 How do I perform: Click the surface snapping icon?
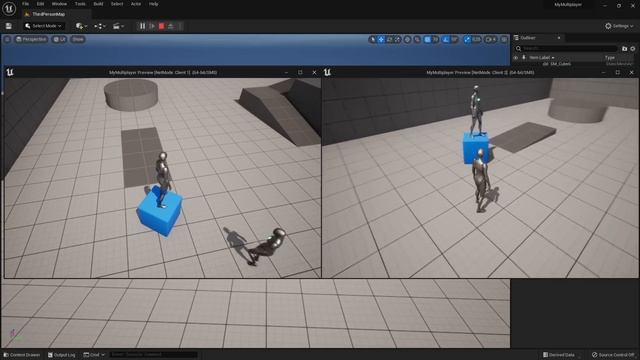point(417,40)
